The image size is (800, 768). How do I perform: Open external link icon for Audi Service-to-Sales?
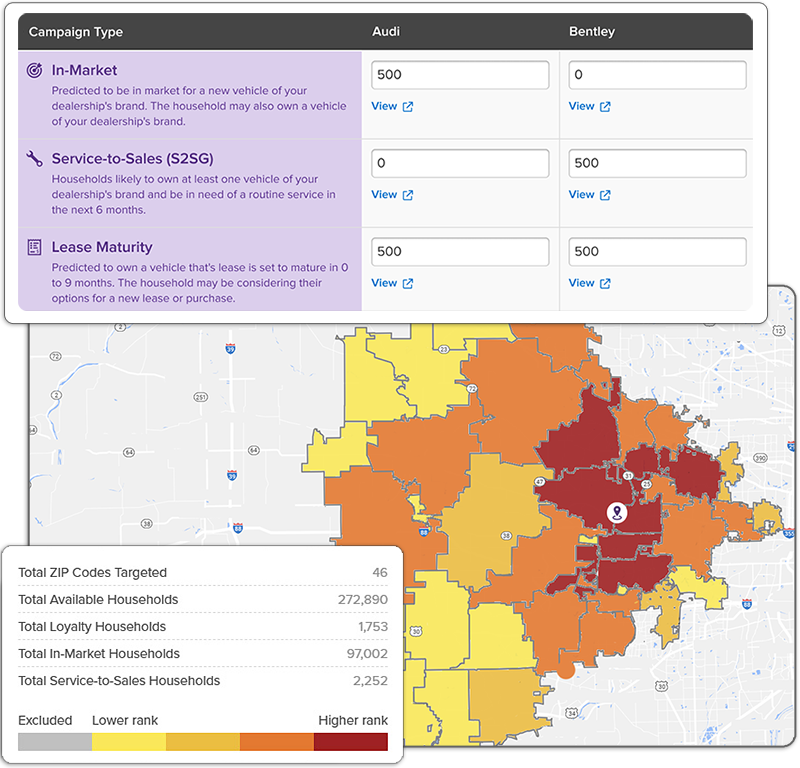[408, 195]
